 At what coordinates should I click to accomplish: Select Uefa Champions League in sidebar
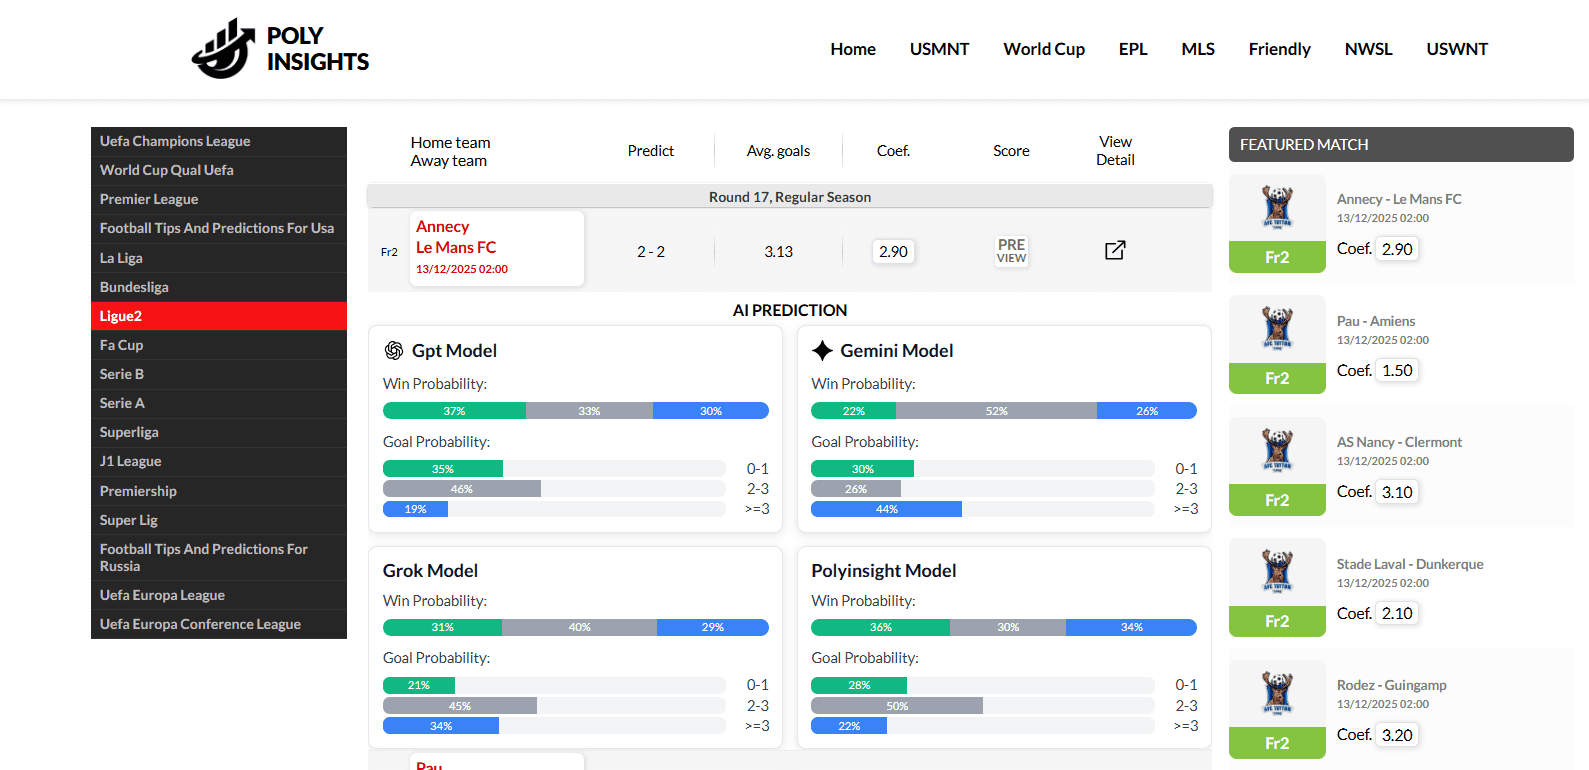[x=219, y=141]
